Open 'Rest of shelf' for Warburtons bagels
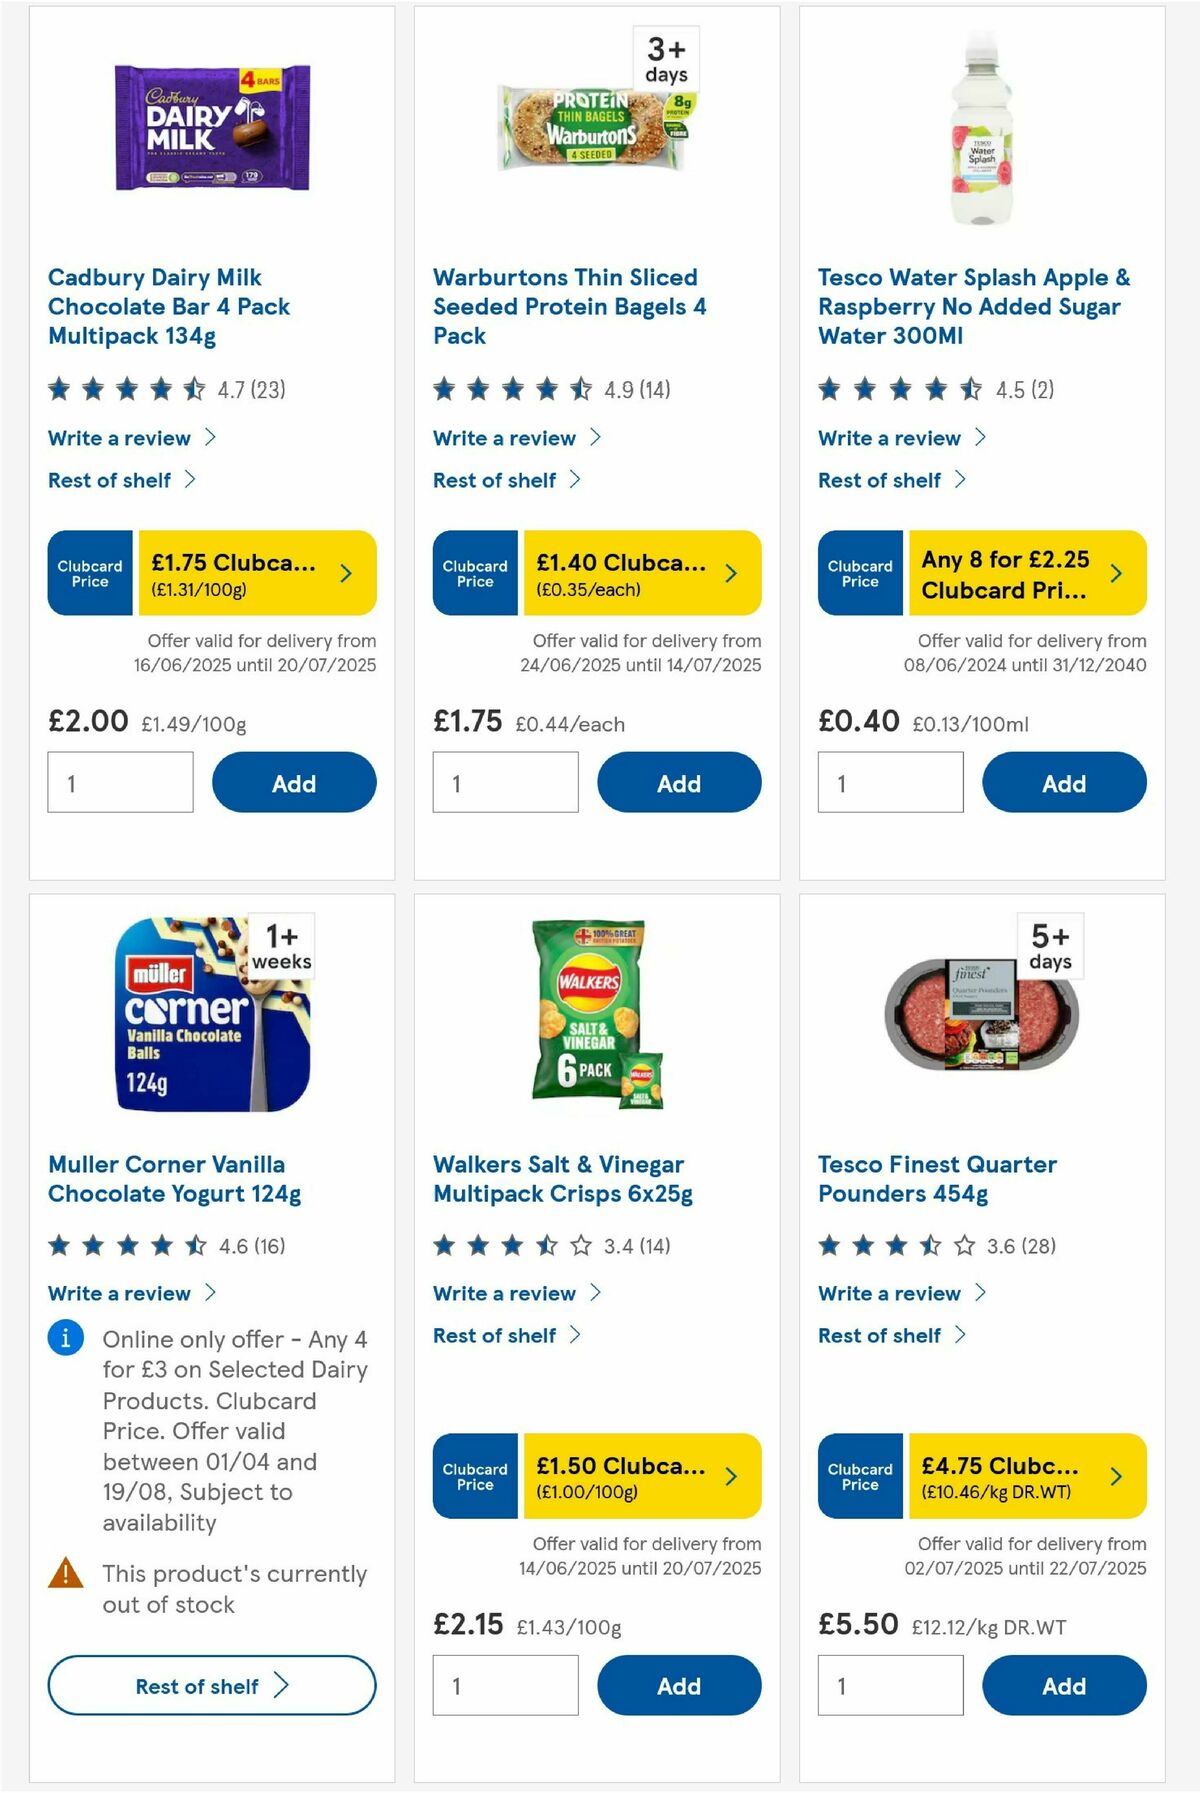Viewport: 1200px width, 1793px height. pyautogui.click(x=496, y=480)
